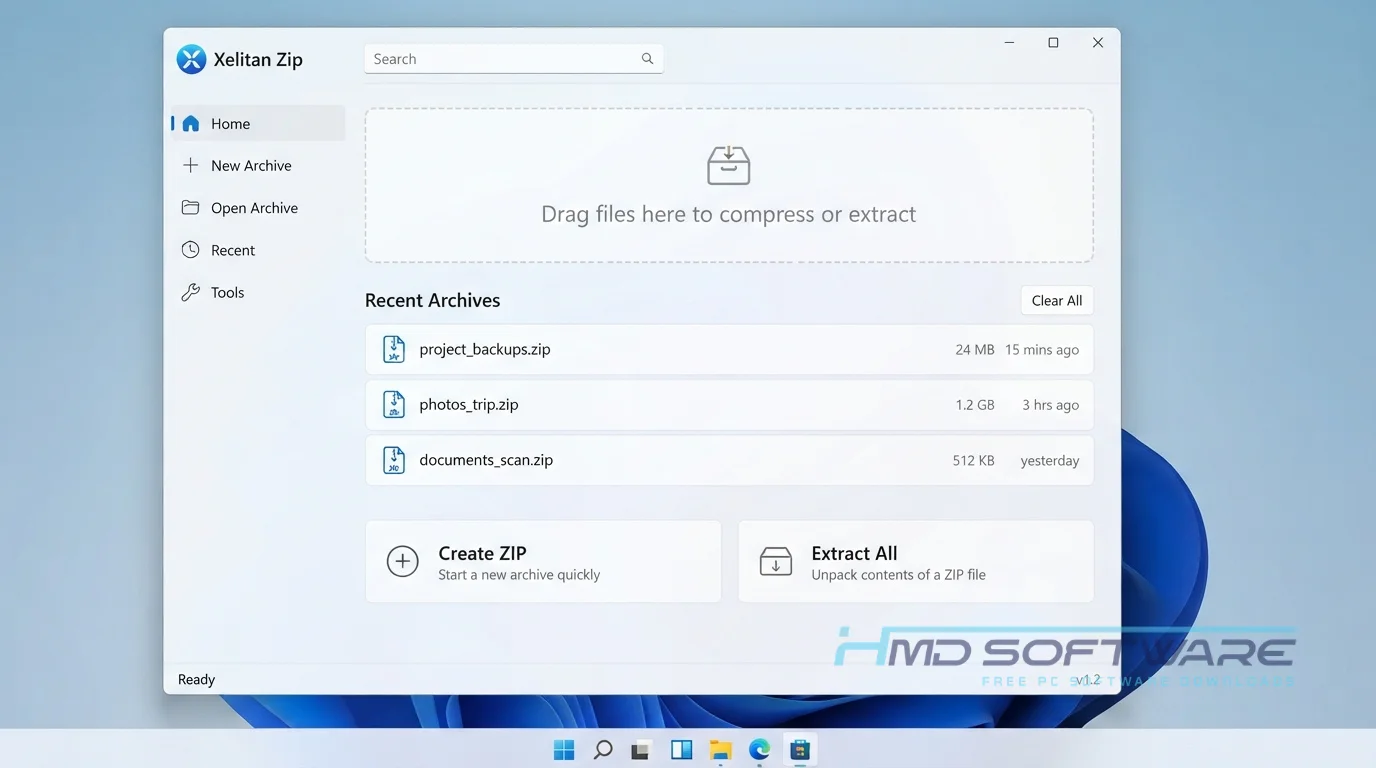
Task: Open taskbar Search
Action: pos(603,750)
